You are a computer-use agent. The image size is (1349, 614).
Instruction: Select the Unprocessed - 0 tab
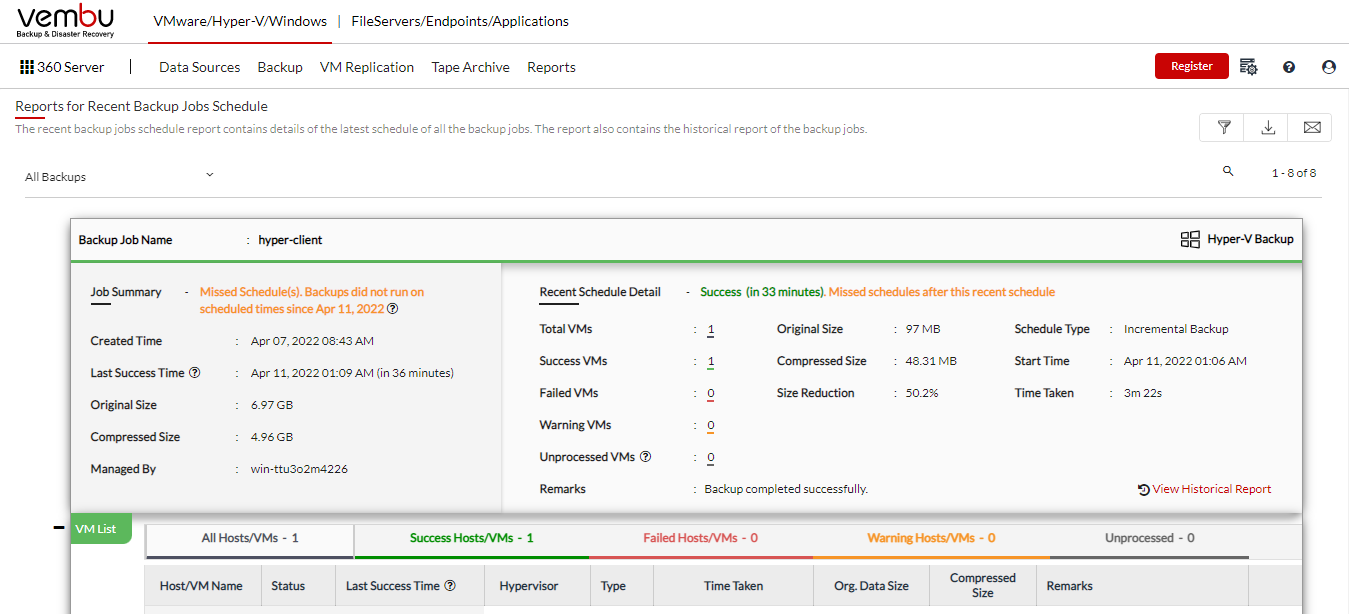(x=1150, y=539)
